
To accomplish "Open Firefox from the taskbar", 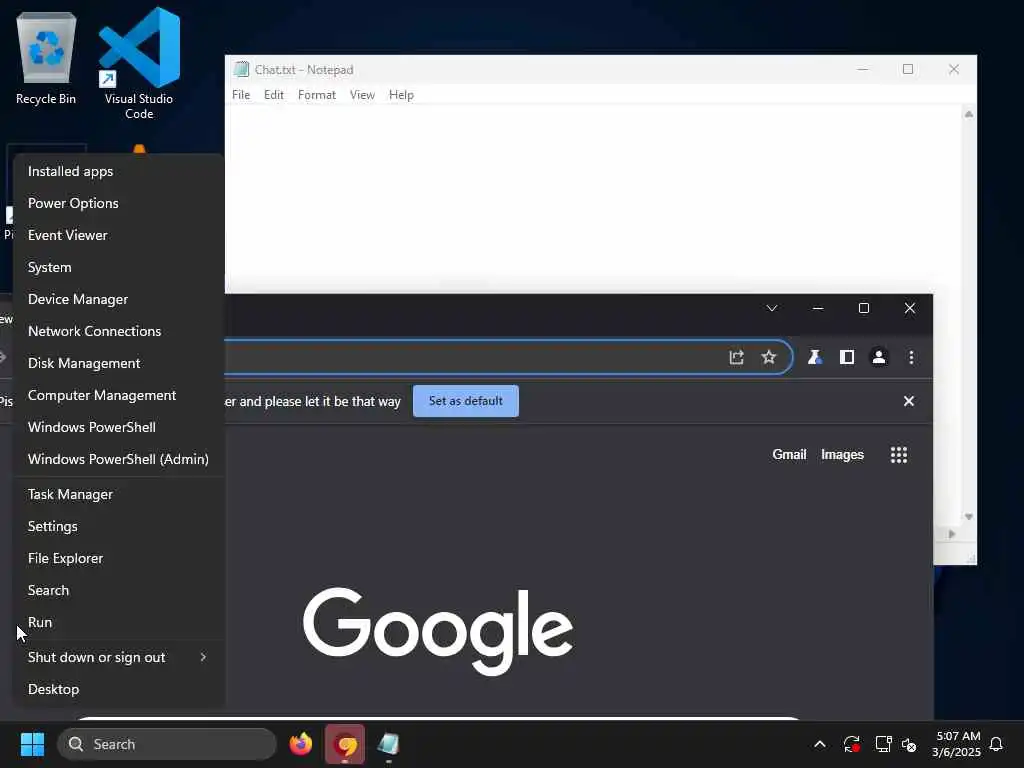I will 301,744.
